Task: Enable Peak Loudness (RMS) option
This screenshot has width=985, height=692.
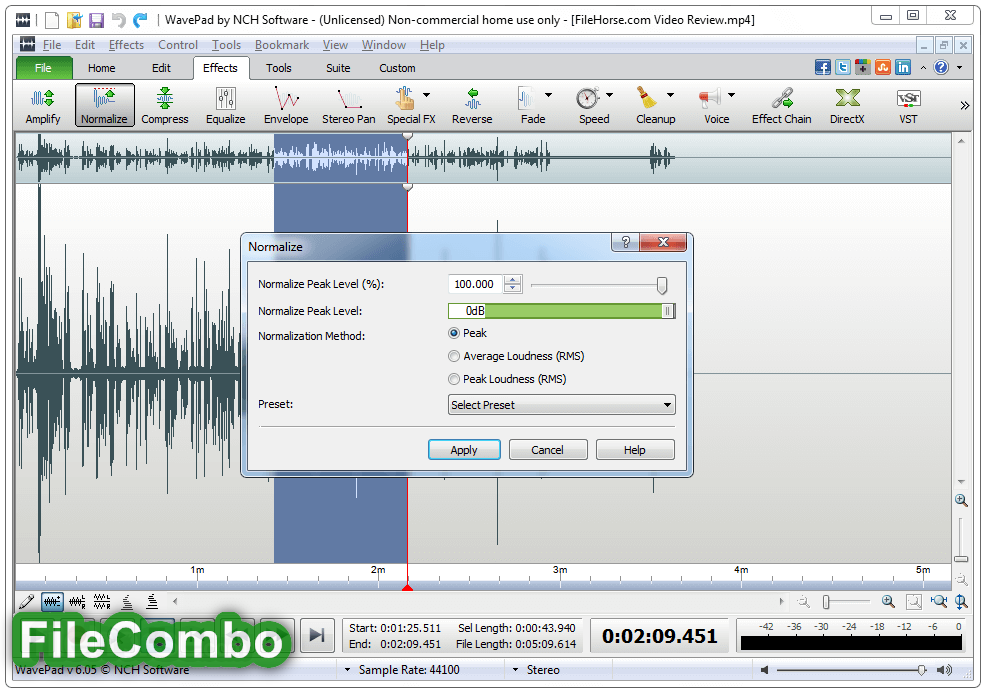Action: click(455, 378)
